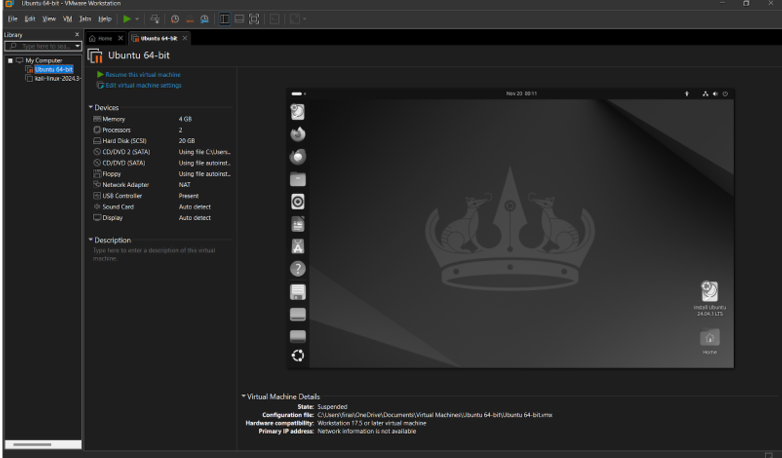
Task: Select kali-linux-2024.3 in the library tree
Action: tap(57, 78)
